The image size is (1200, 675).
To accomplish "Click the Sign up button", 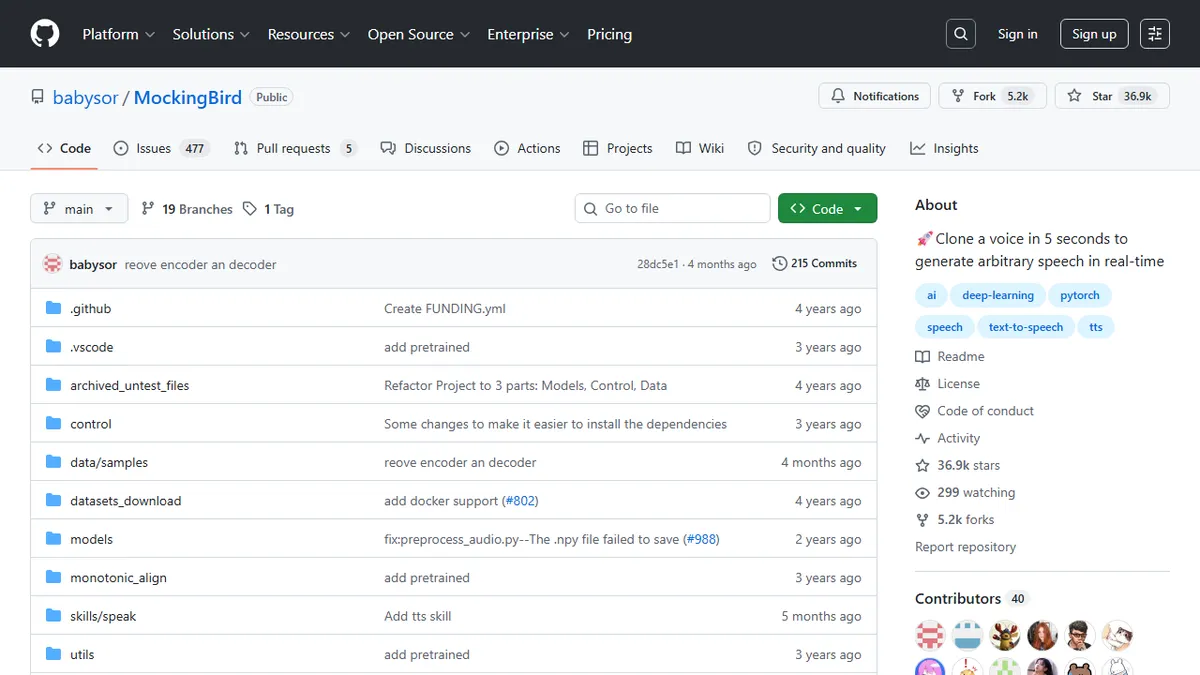I will [1094, 34].
